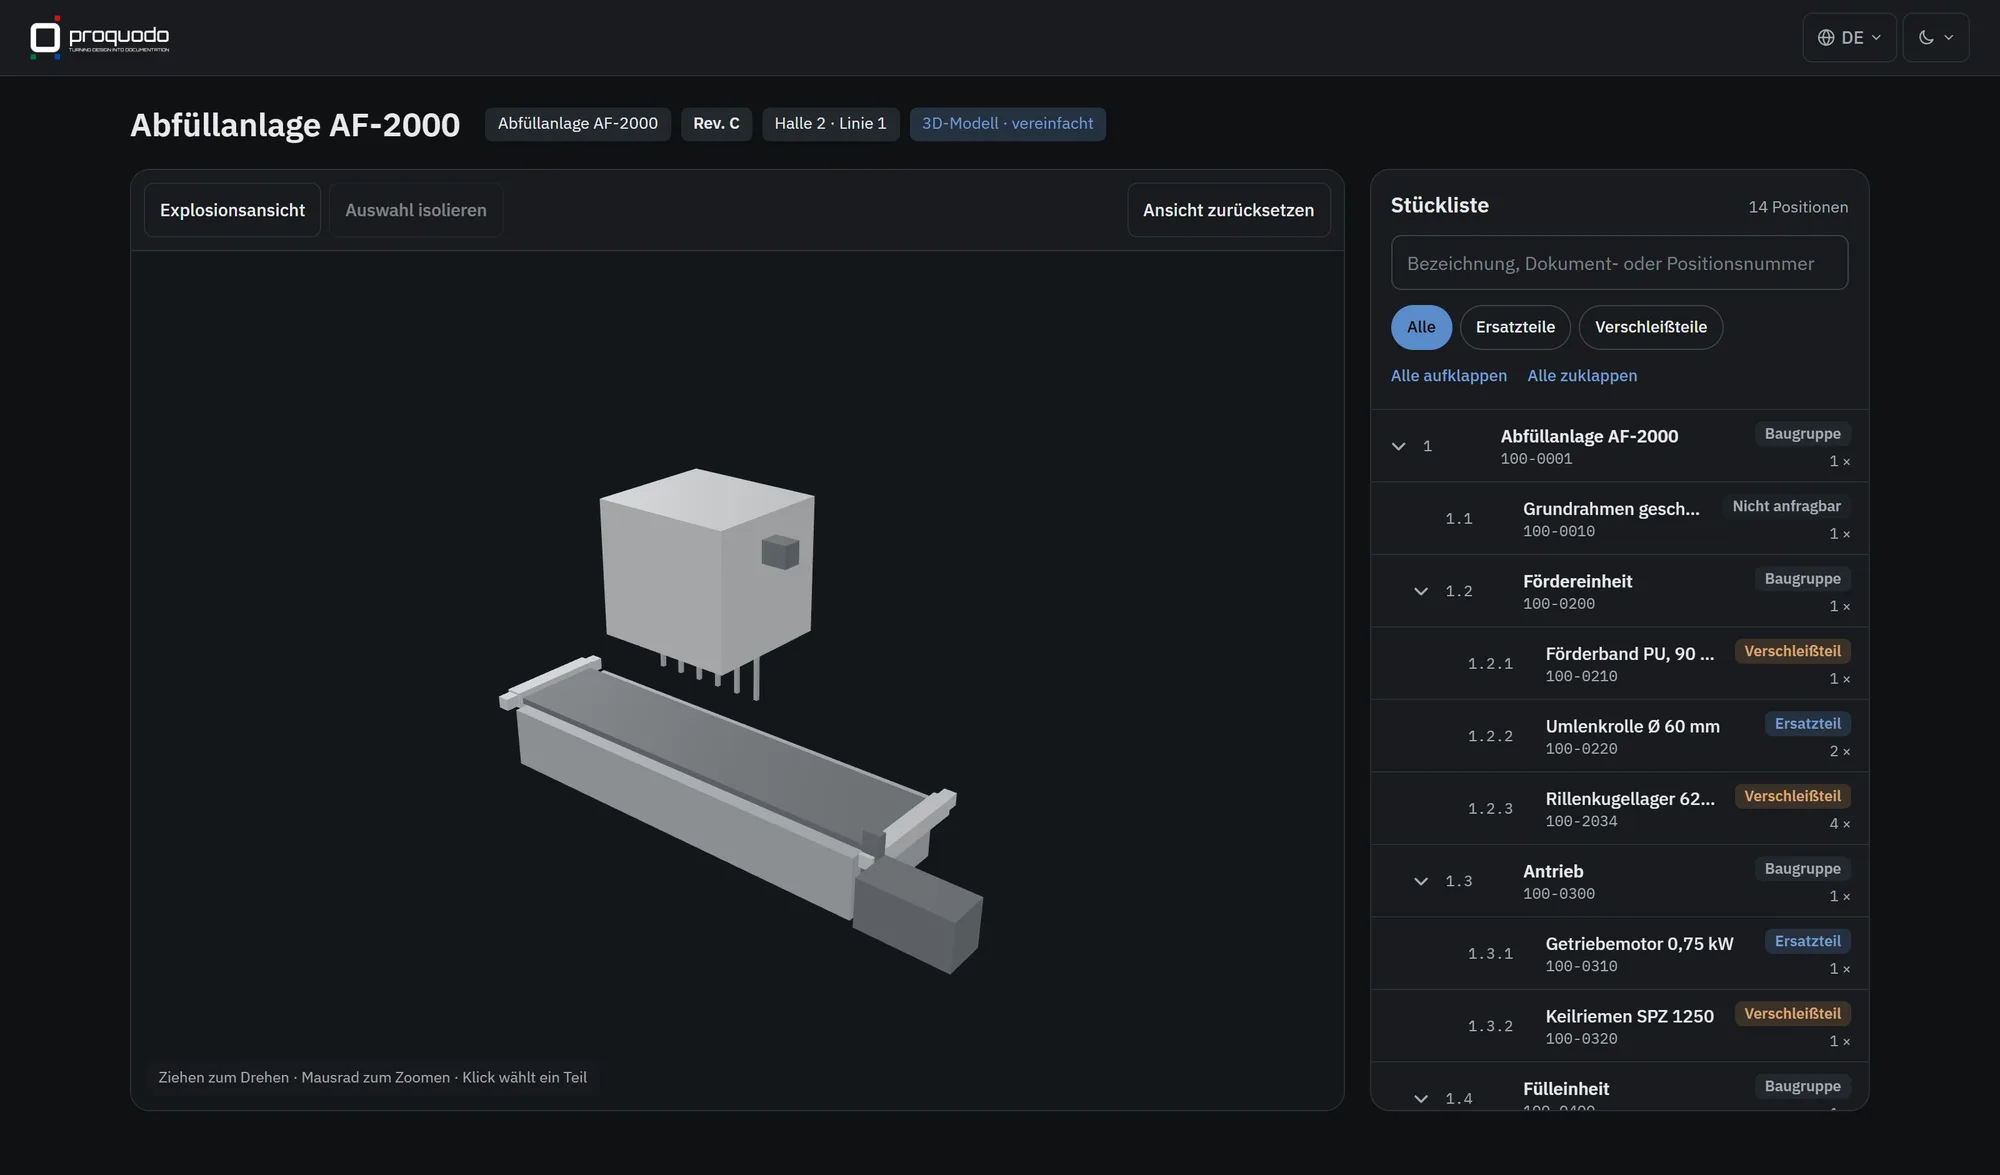Open the DE language selector
The height and width of the screenshot is (1175, 2000).
point(1849,38)
